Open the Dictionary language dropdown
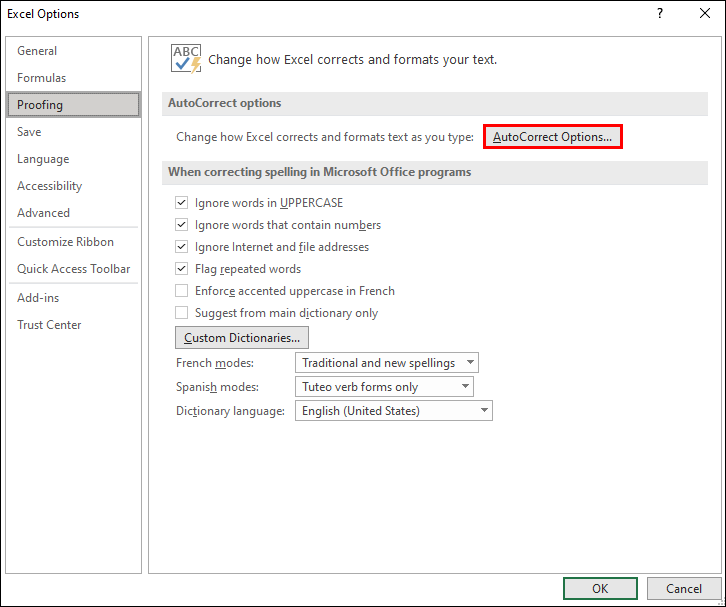Image resolution: width=726 pixels, height=607 pixels. (x=394, y=411)
